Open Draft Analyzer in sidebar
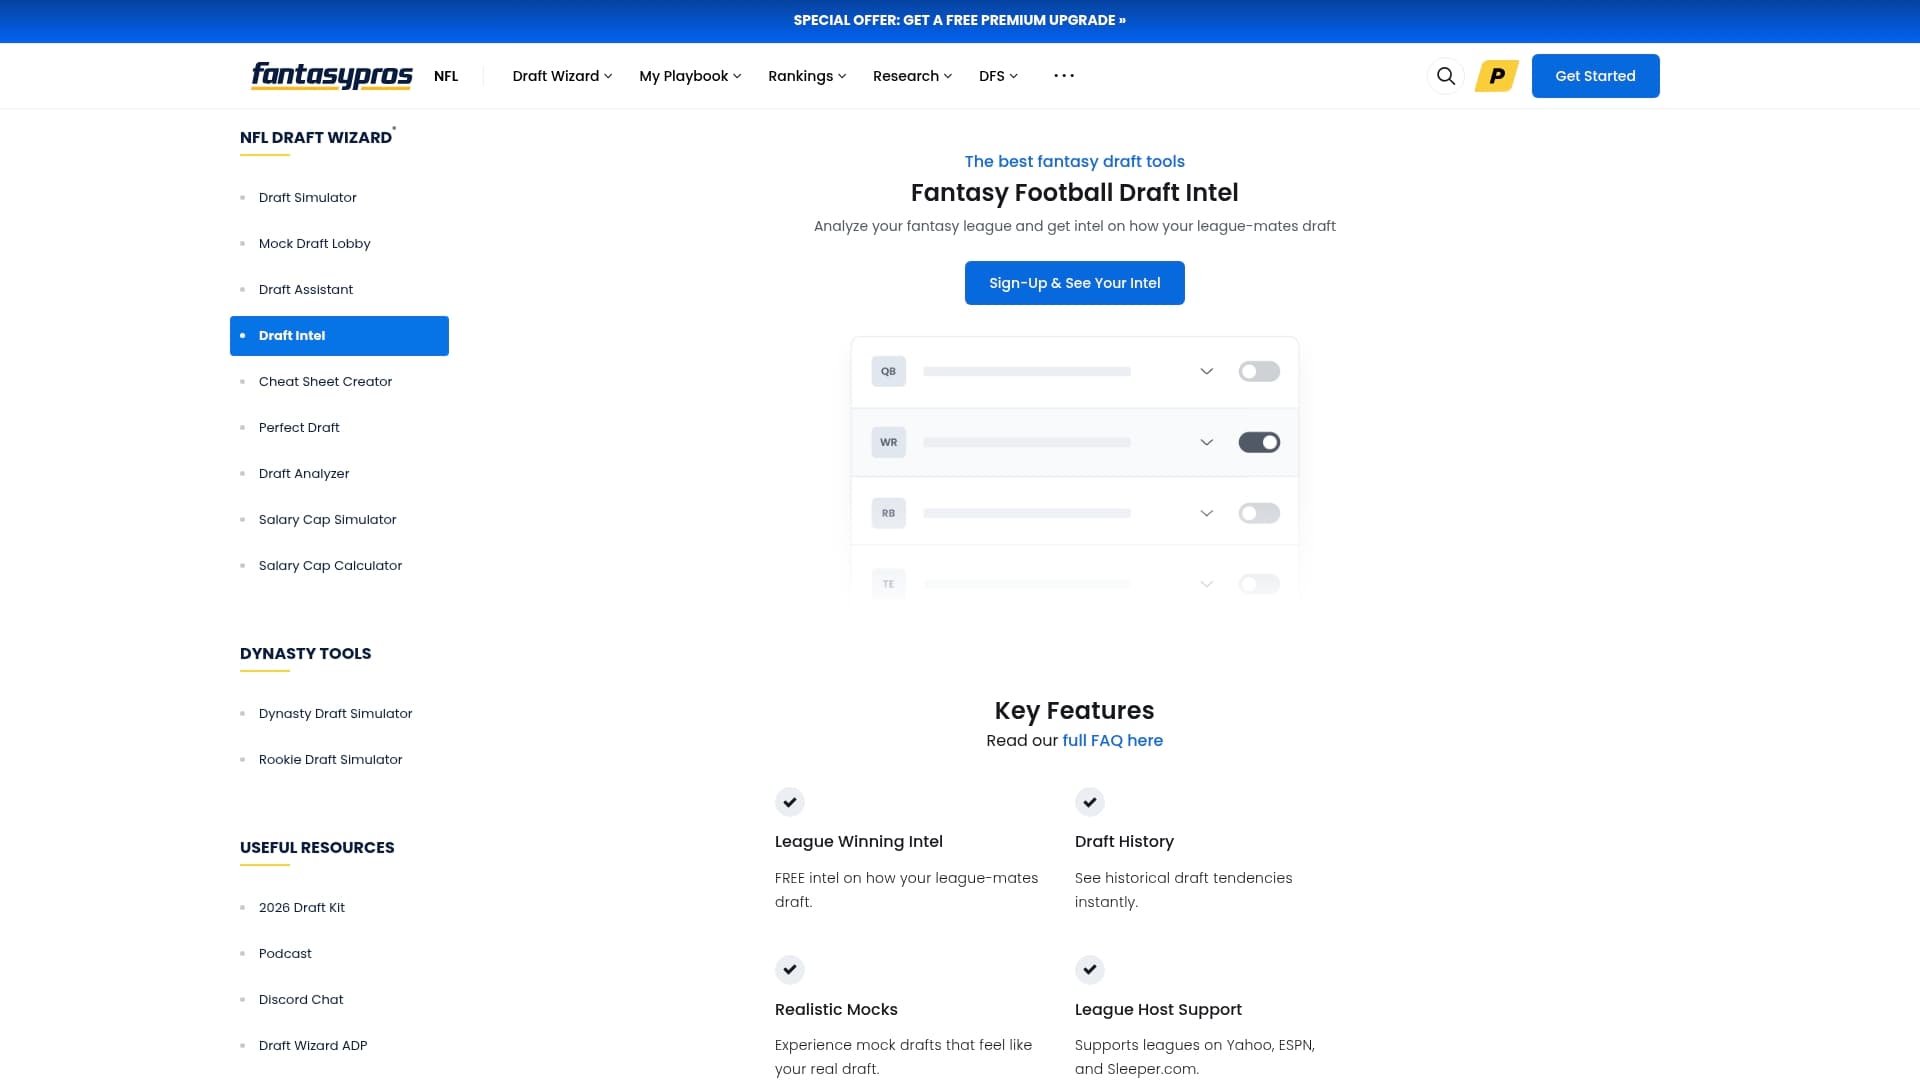Image resolution: width=1920 pixels, height=1080 pixels. point(304,474)
